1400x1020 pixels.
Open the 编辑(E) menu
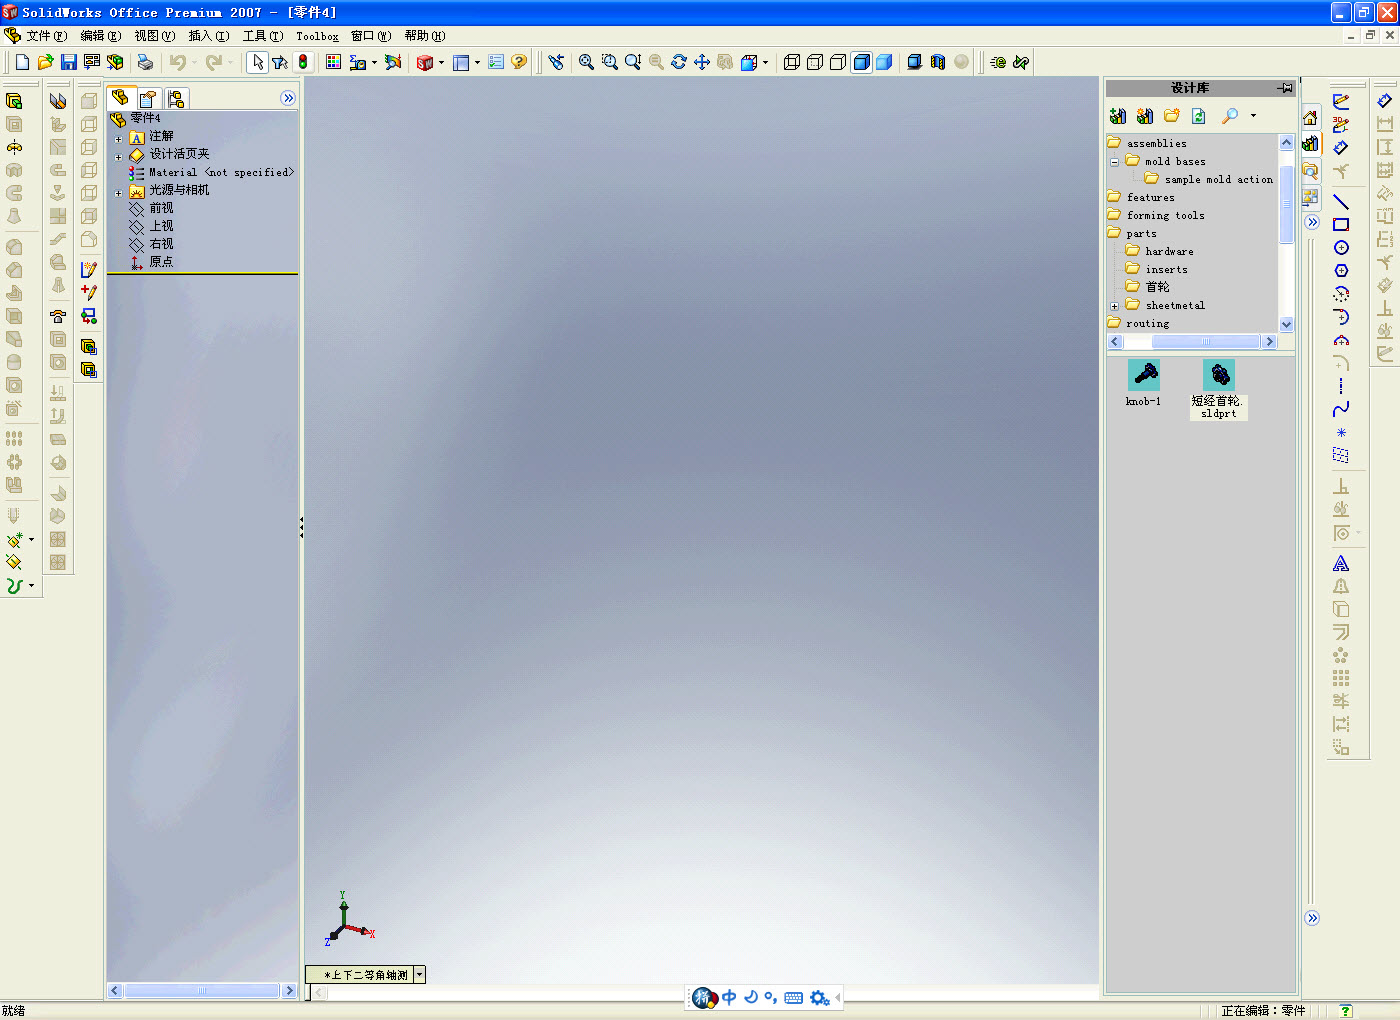coord(101,36)
